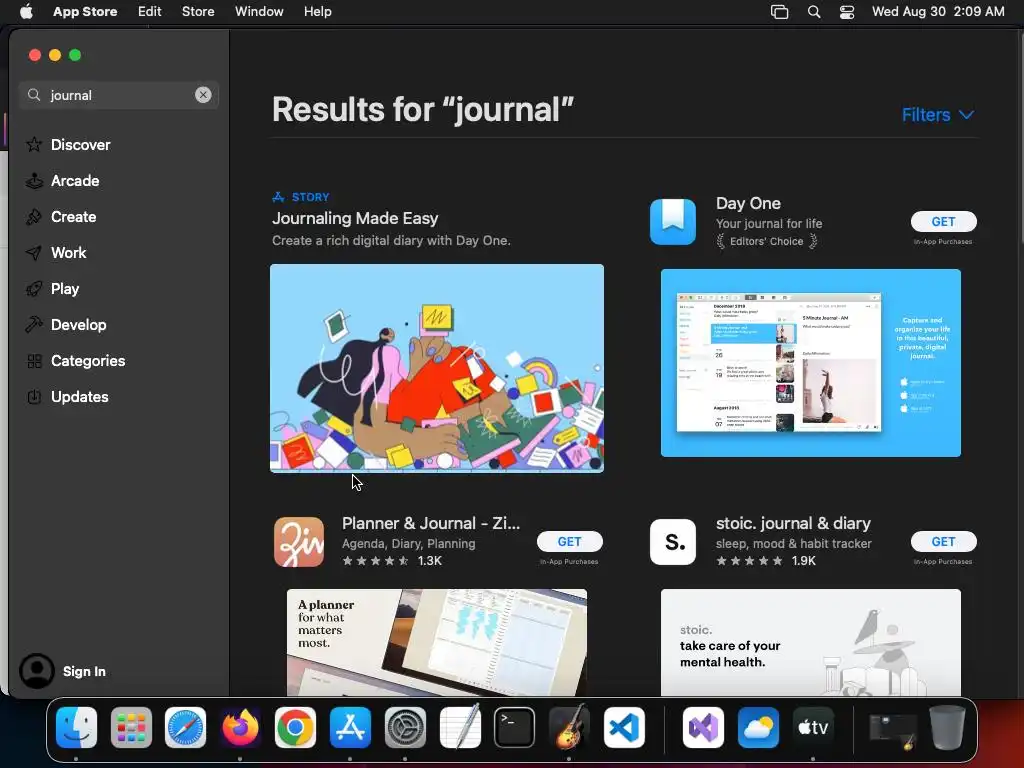Open the Day One app icon
The image size is (1024, 768).
pos(673,221)
